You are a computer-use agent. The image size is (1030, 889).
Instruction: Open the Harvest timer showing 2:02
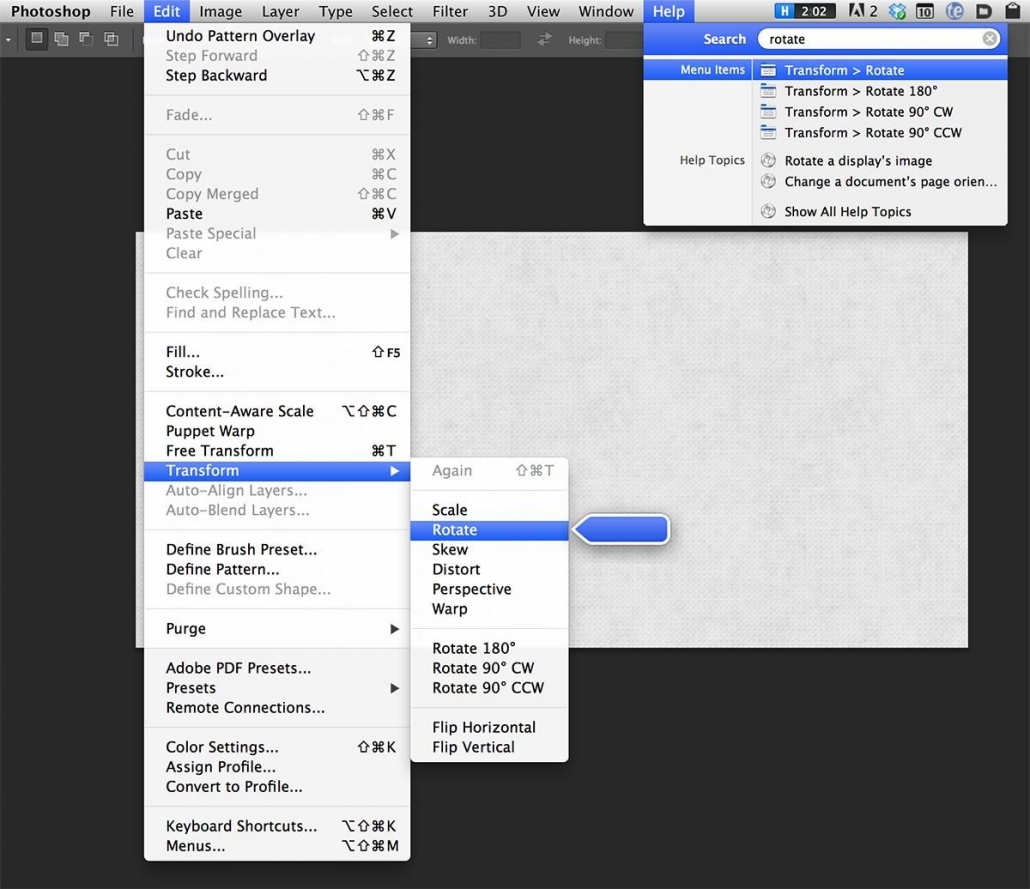805,11
